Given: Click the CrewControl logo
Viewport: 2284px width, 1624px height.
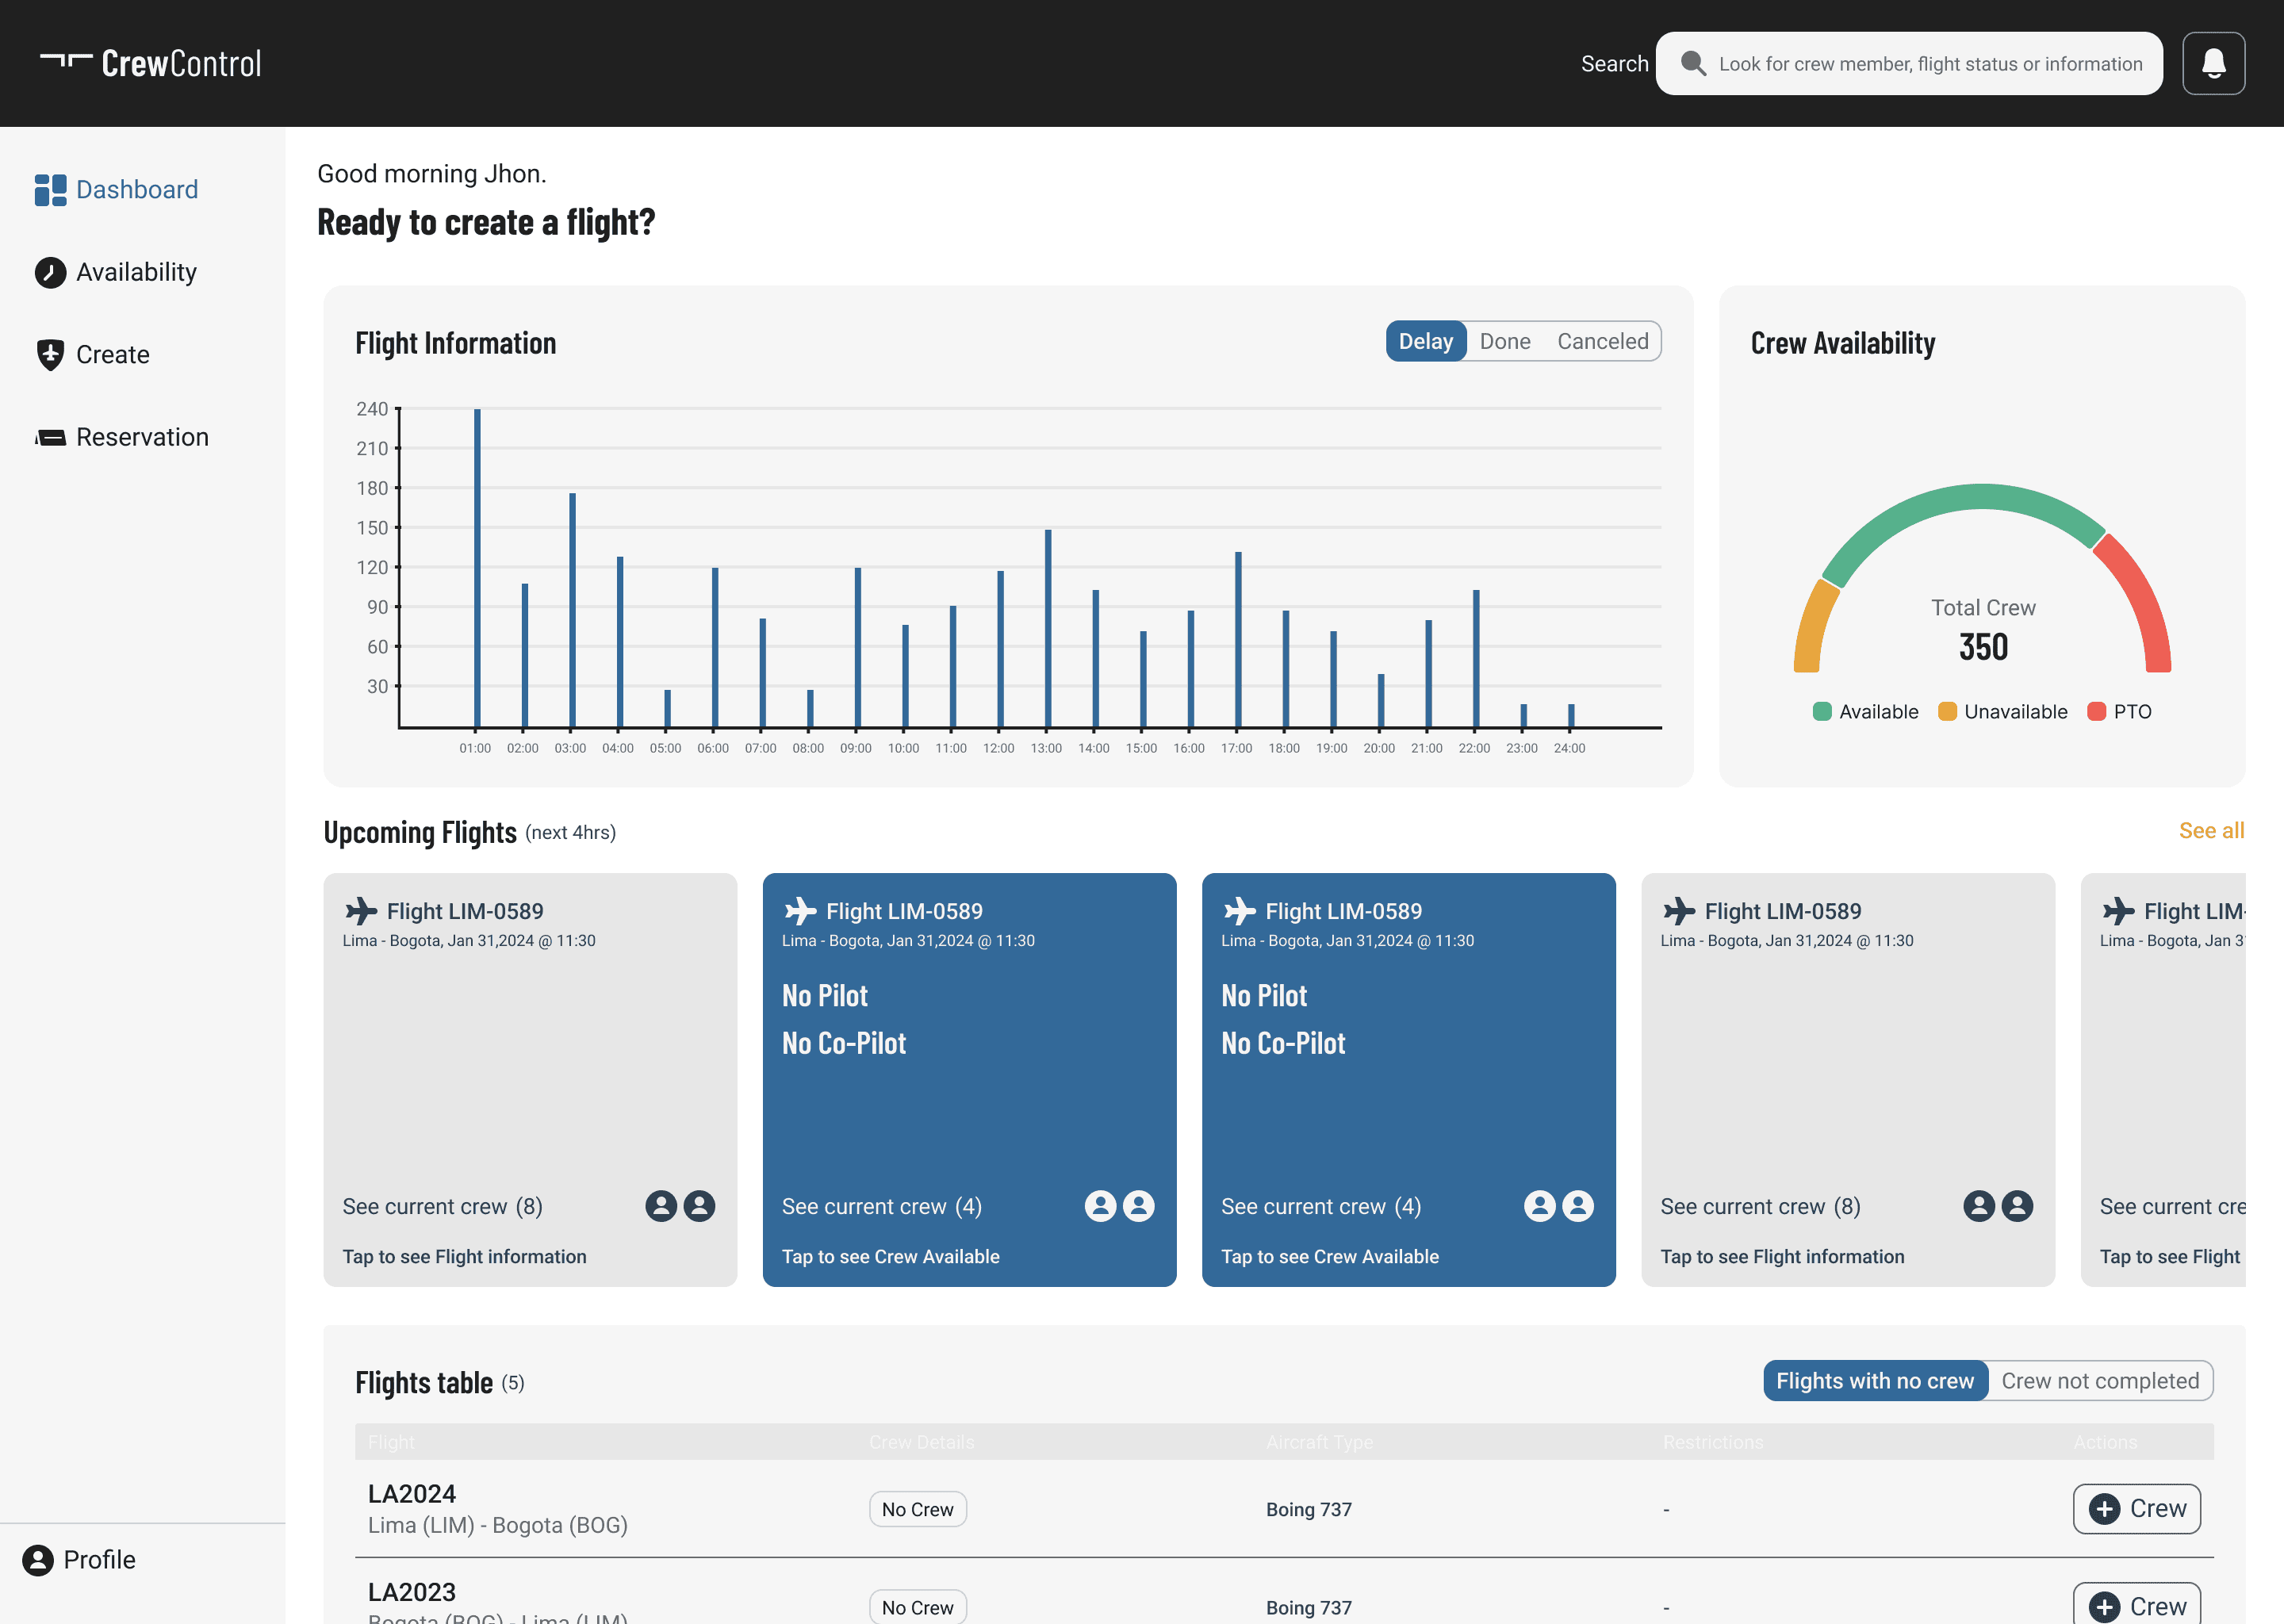Looking at the screenshot, I should click(151, 63).
